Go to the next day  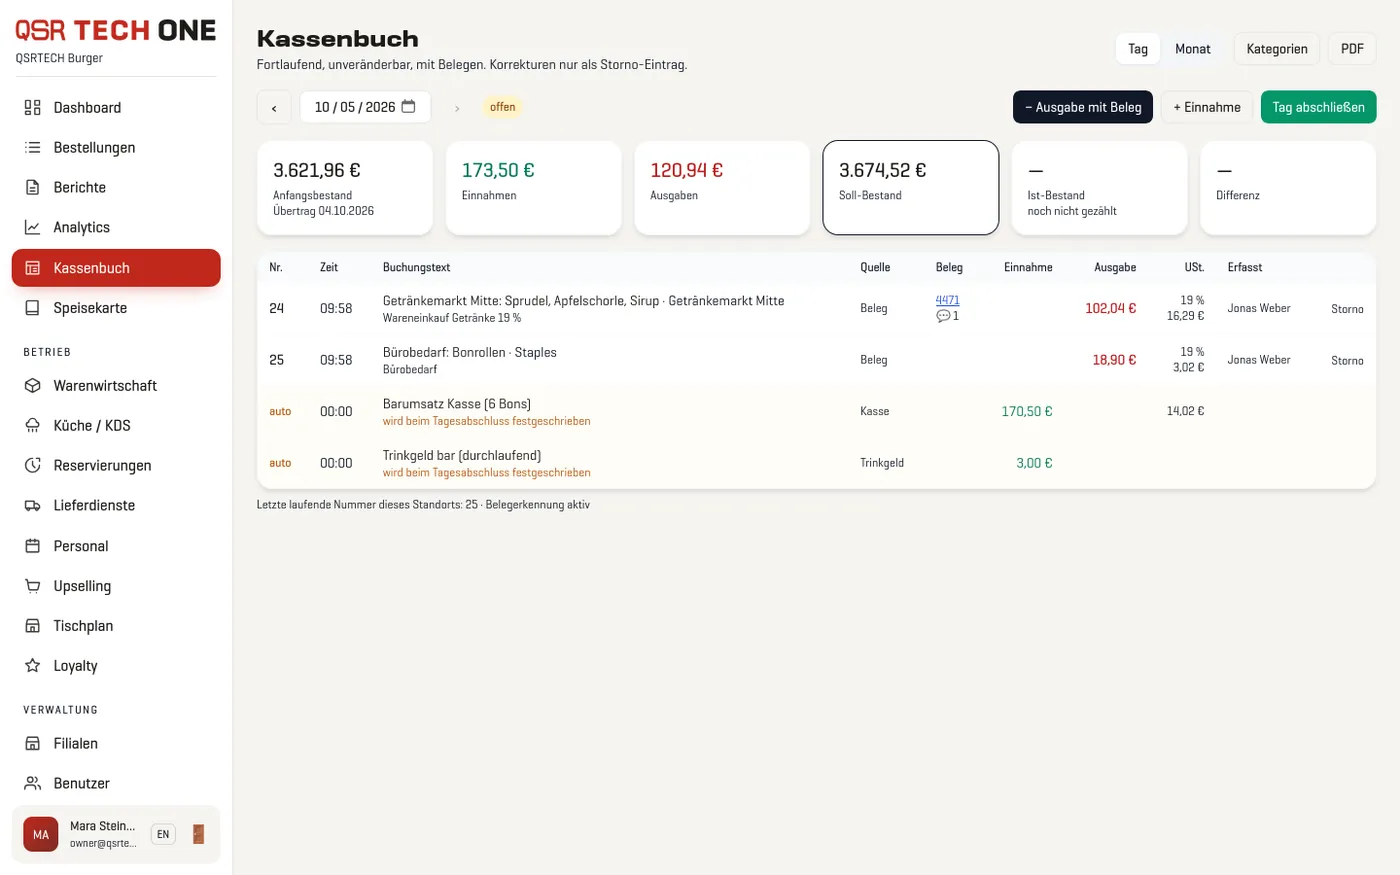pos(457,107)
